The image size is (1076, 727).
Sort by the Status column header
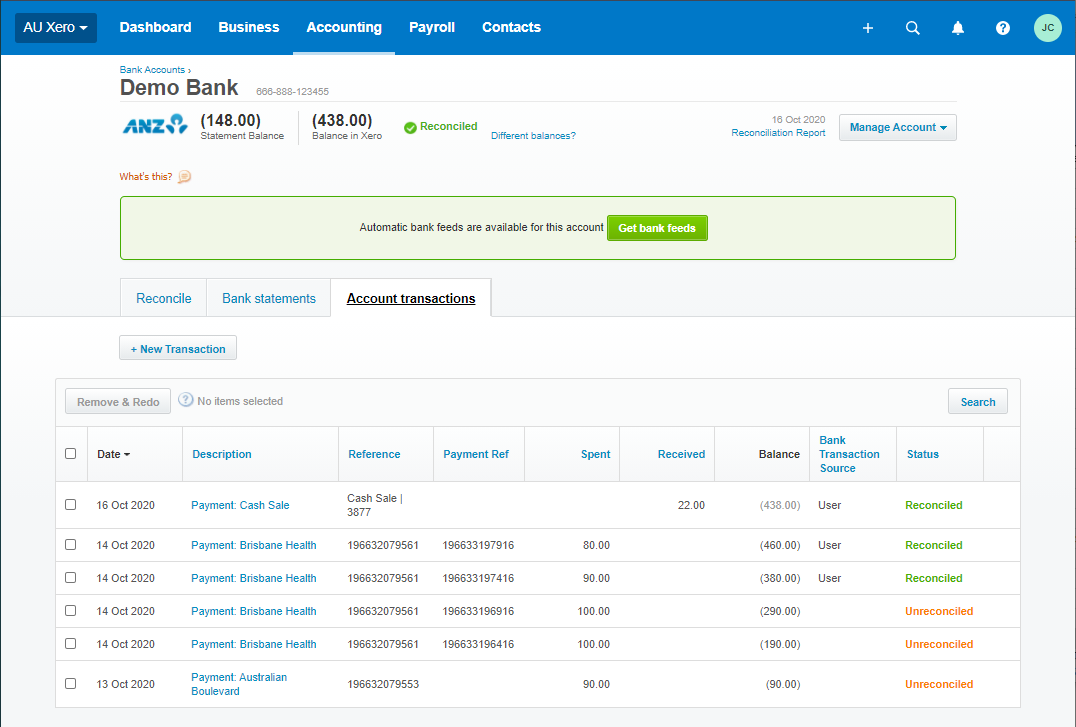tap(922, 454)
